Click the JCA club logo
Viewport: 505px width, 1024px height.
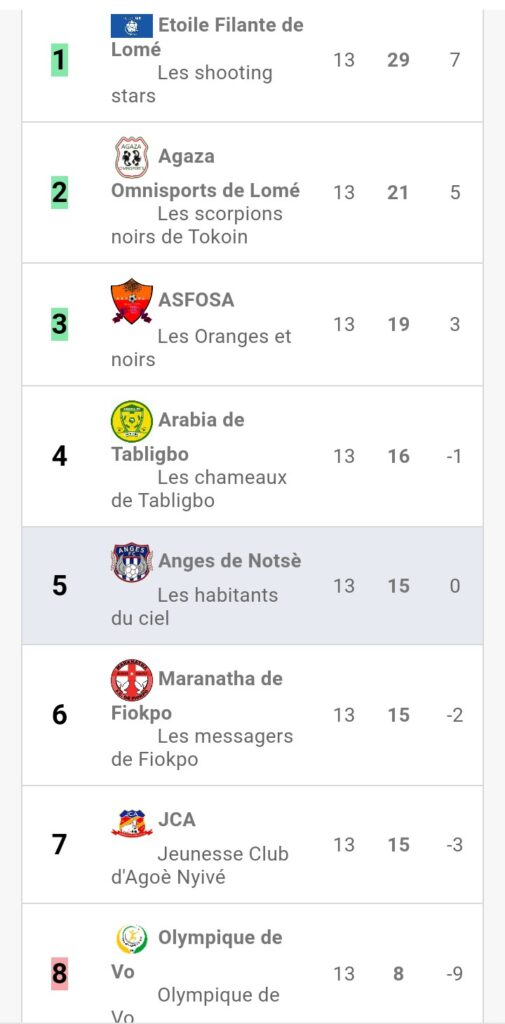point(131,822)
